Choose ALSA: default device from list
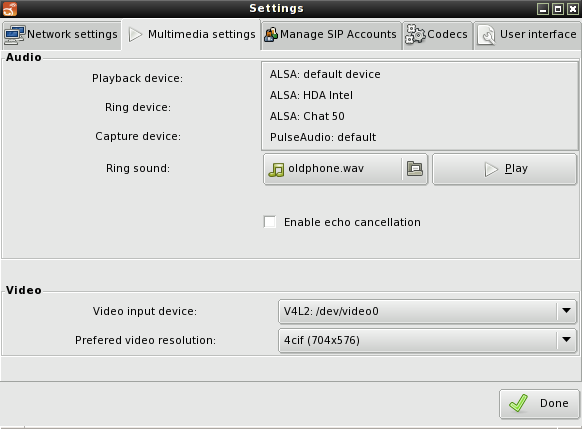Image resolution: width=582 pixels, height=429 pixels. [419, 74]
